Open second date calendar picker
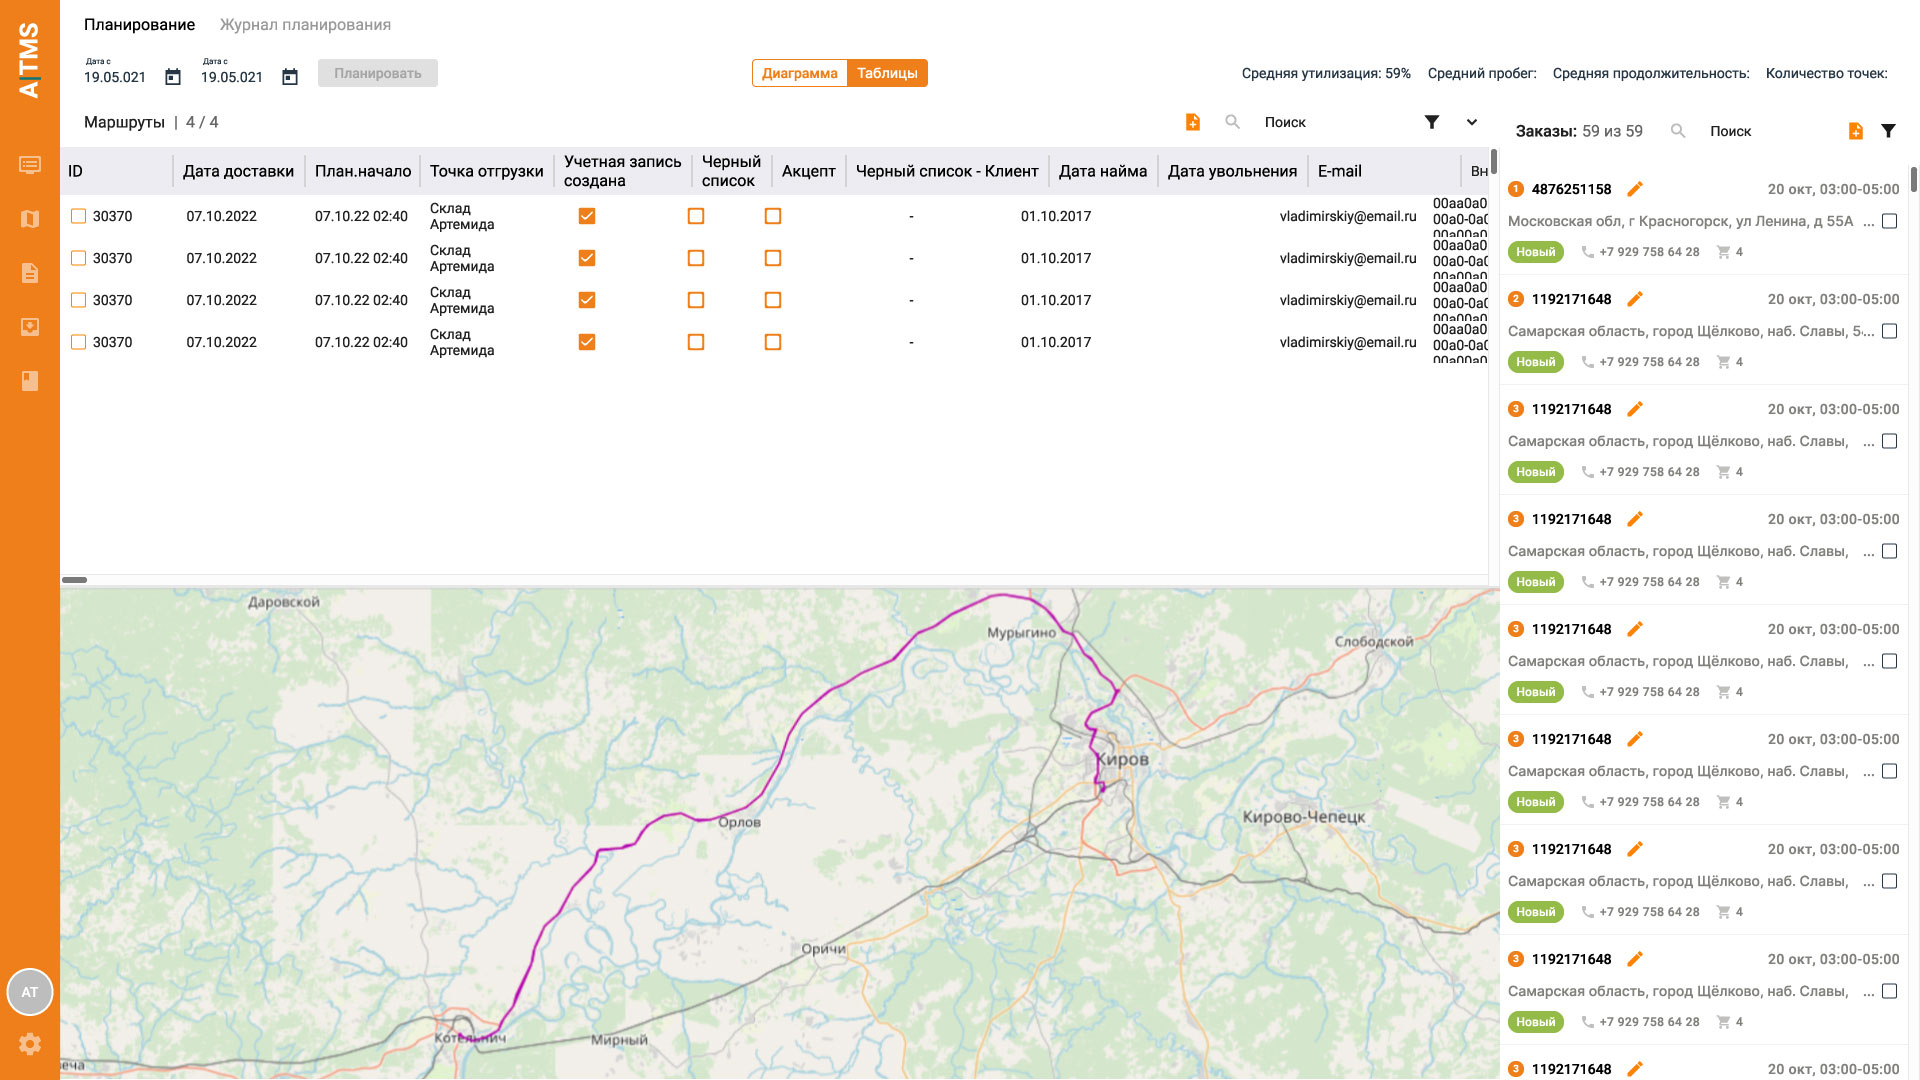The width and height of the screenshot is (1920, 1080). (x=290, y=77)
